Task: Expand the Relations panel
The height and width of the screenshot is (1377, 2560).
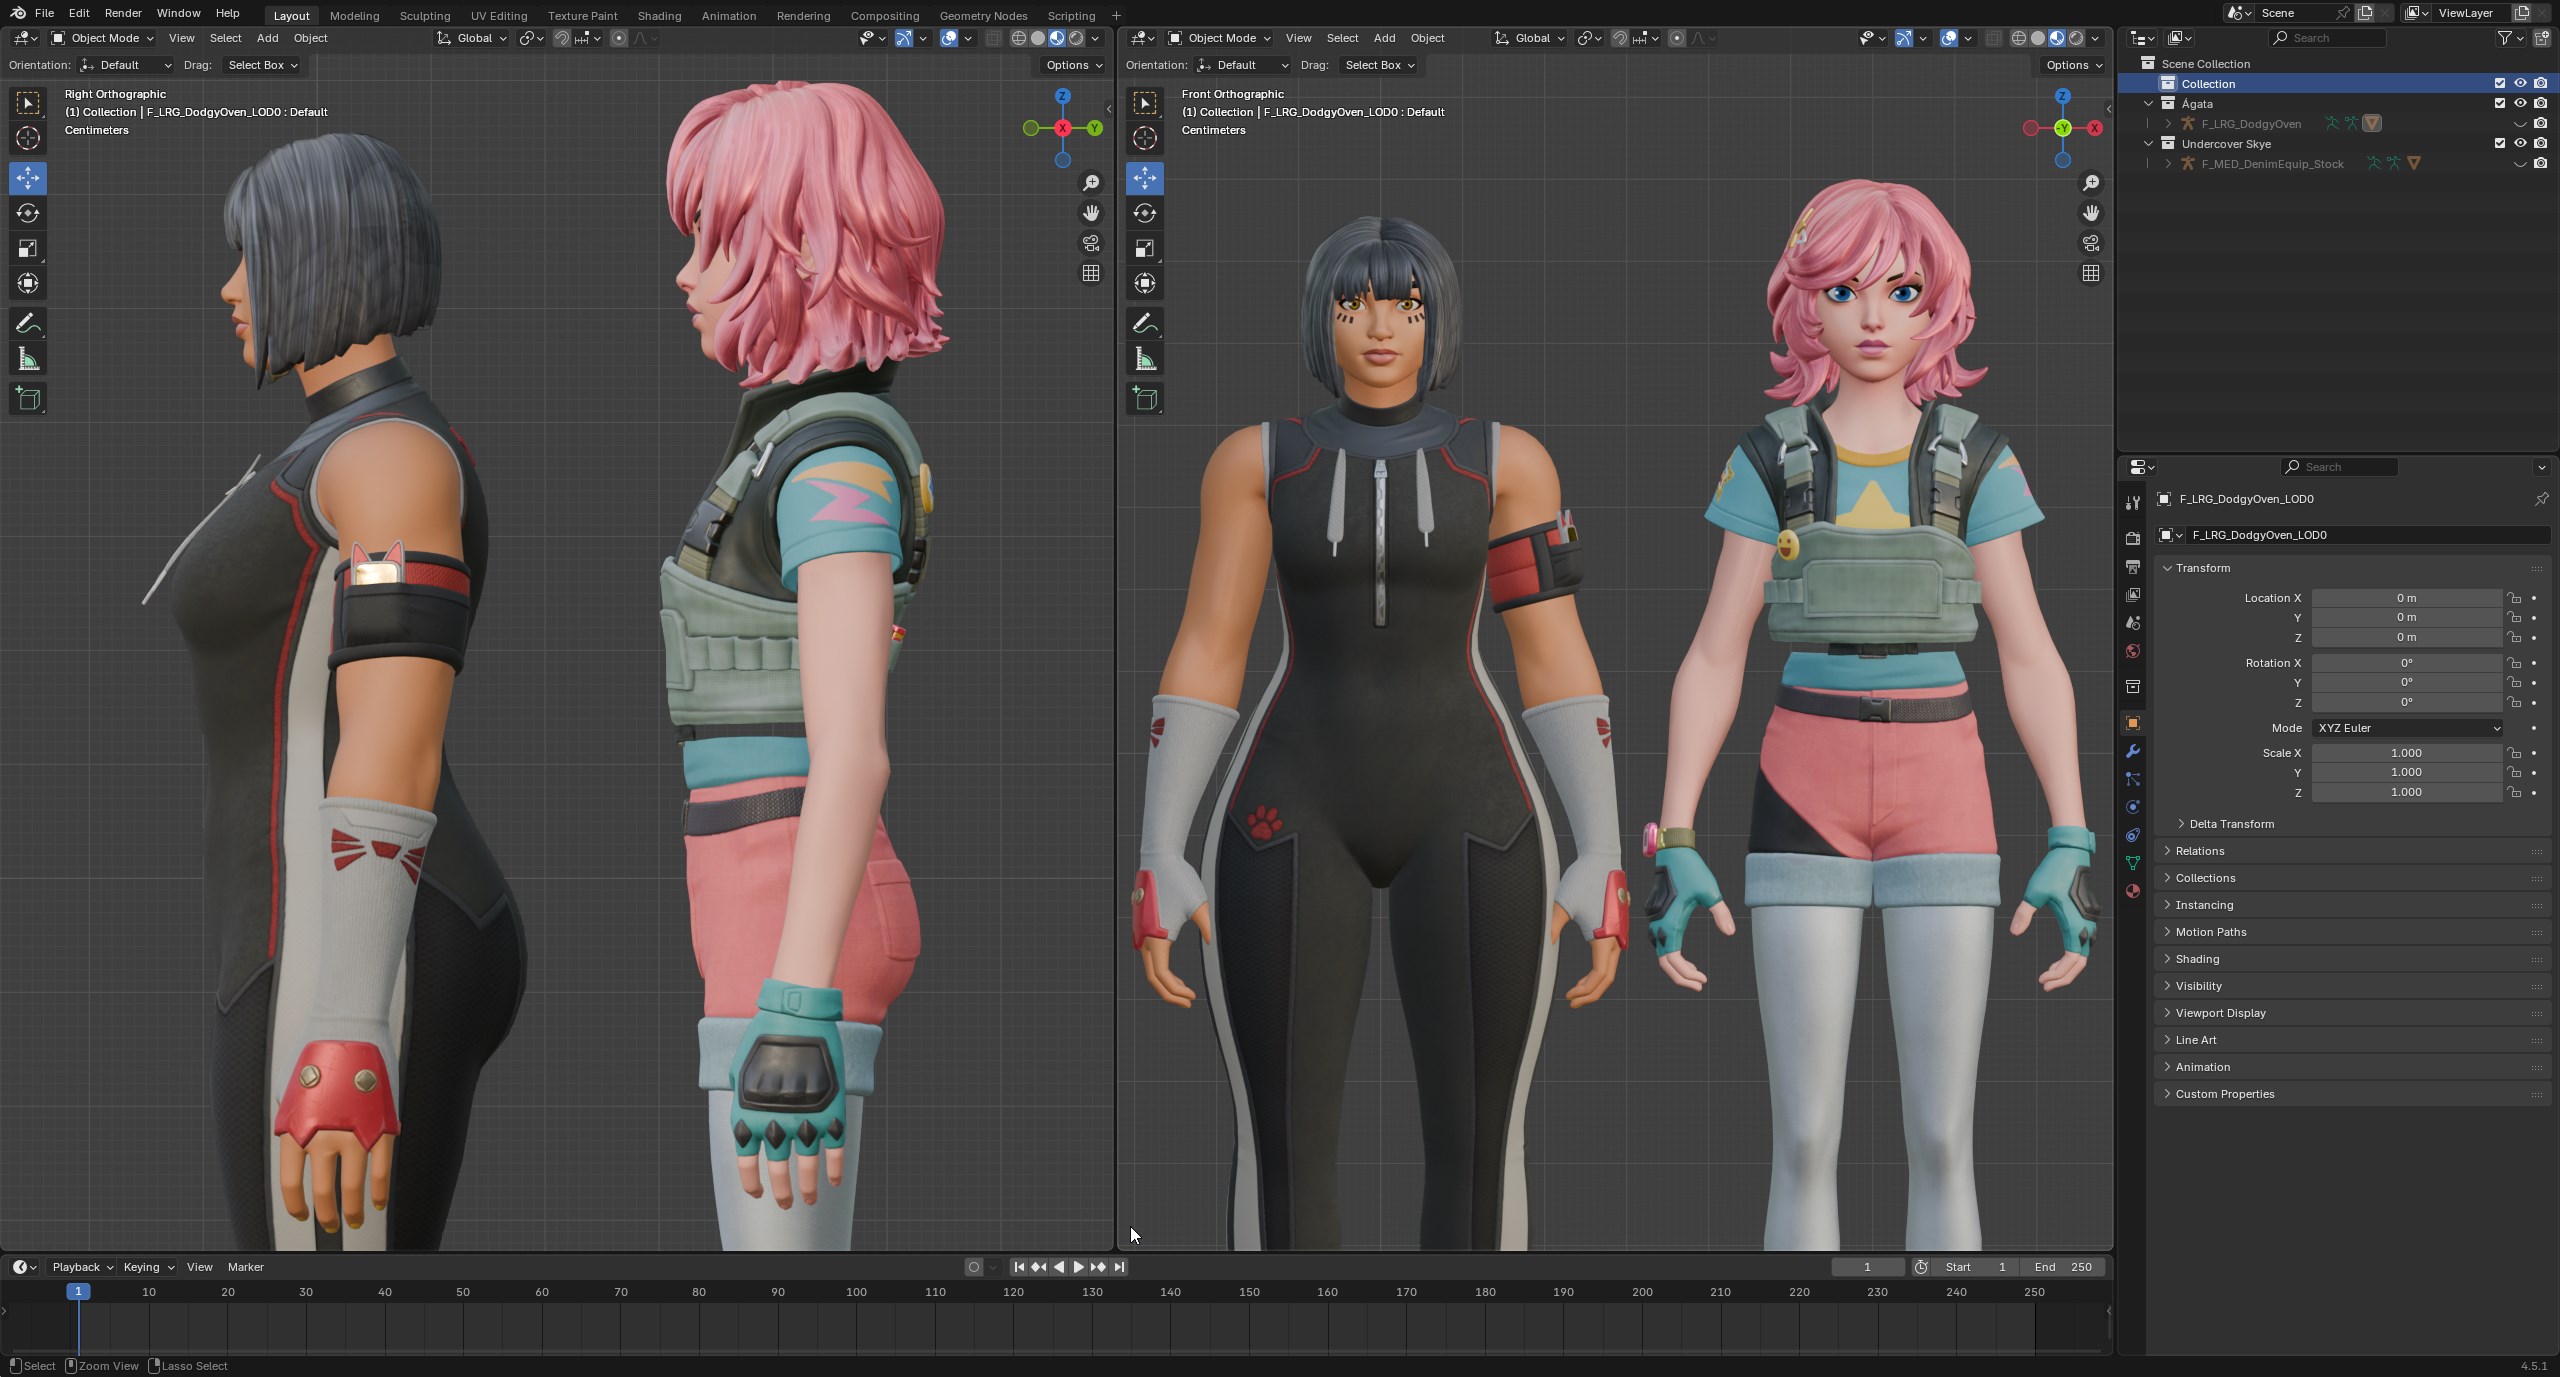Action: tap(2200, 851)
